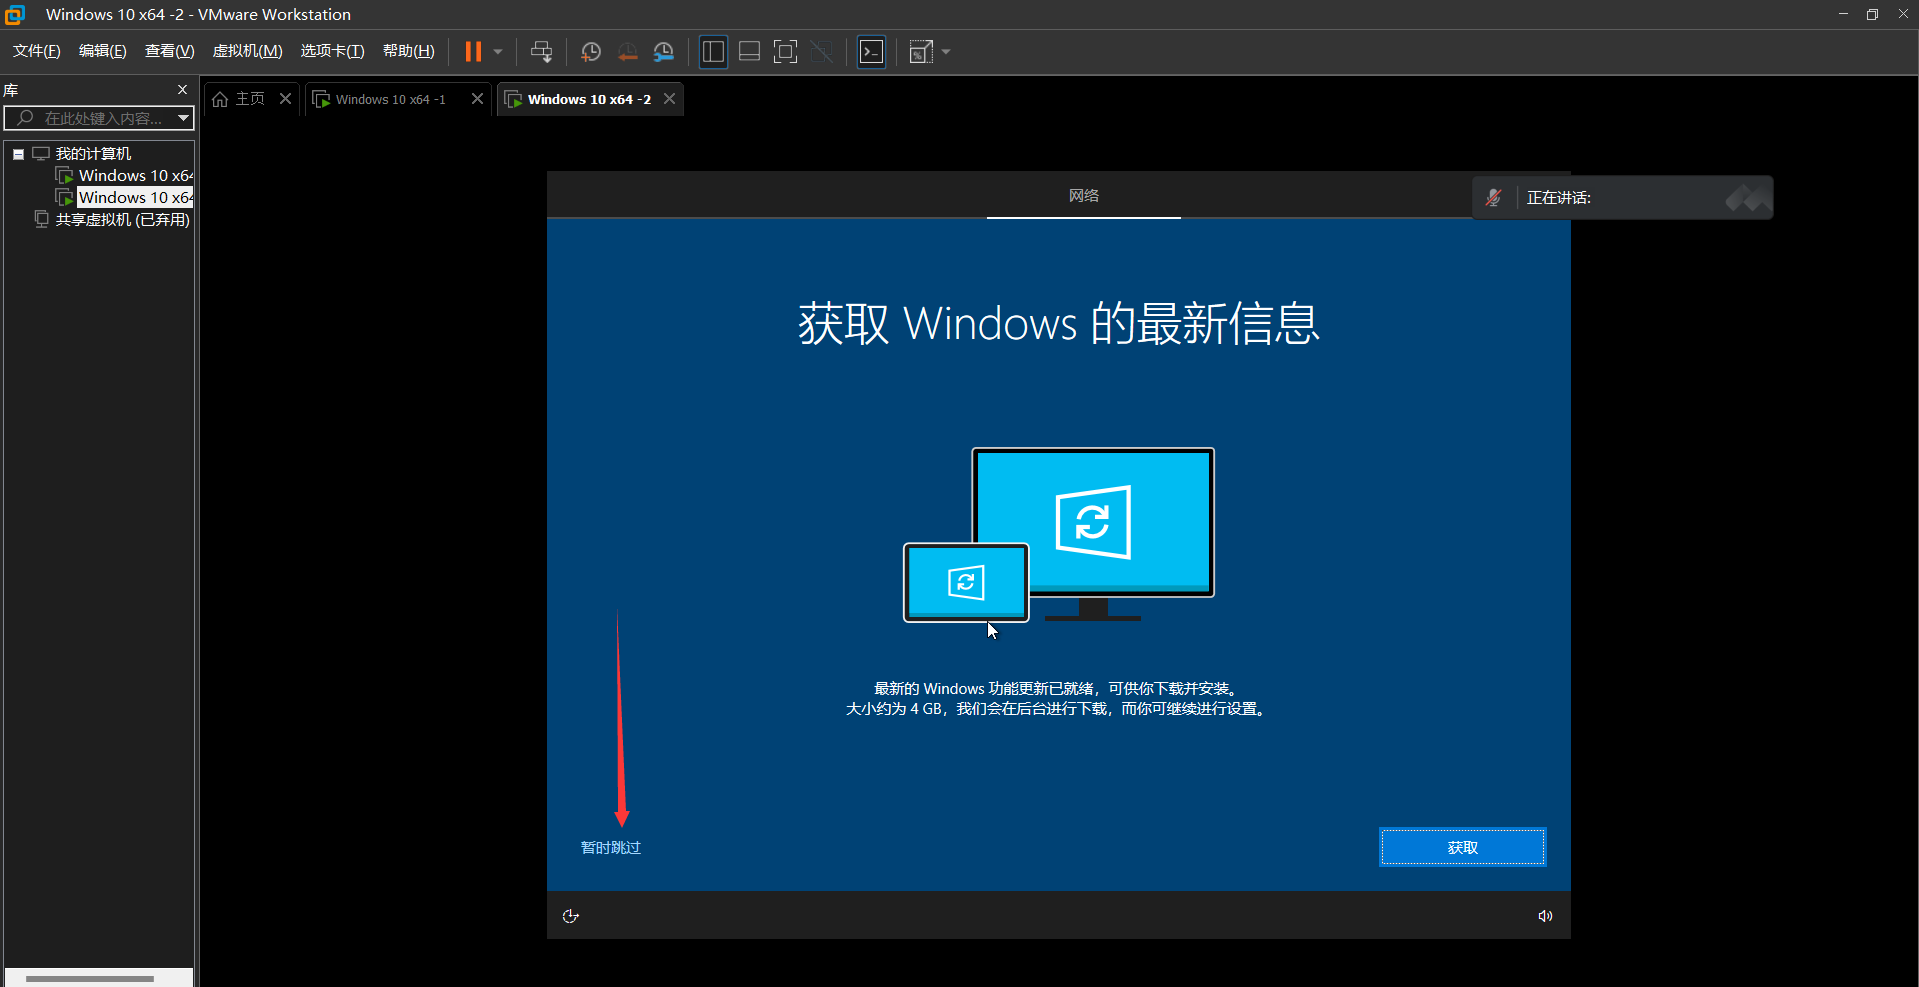Click the 获取 button
This screenshot has width=1919, height=987.
pos(1463,847)
